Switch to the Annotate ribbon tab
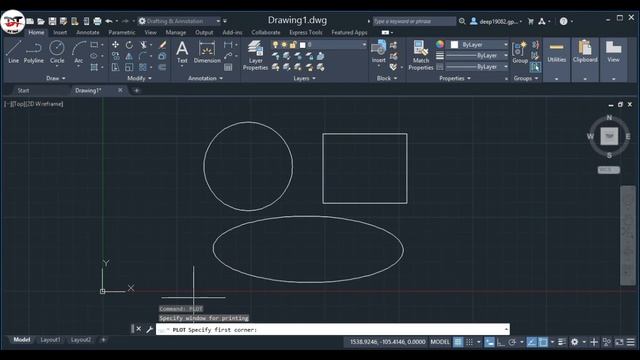Image resolution: width=640 pixels, height=360 pixels. coord(88,33)
